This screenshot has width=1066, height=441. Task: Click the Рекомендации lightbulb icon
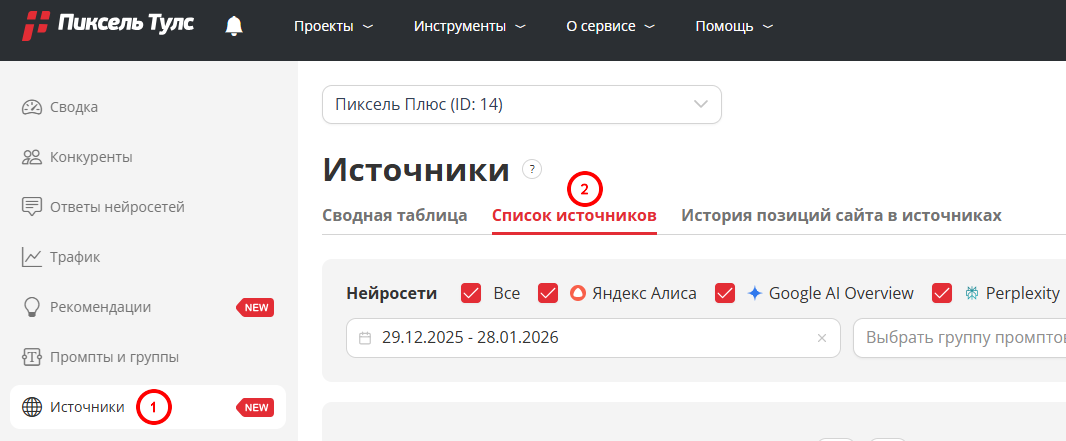pyautogui.click(x=32, y=307)
